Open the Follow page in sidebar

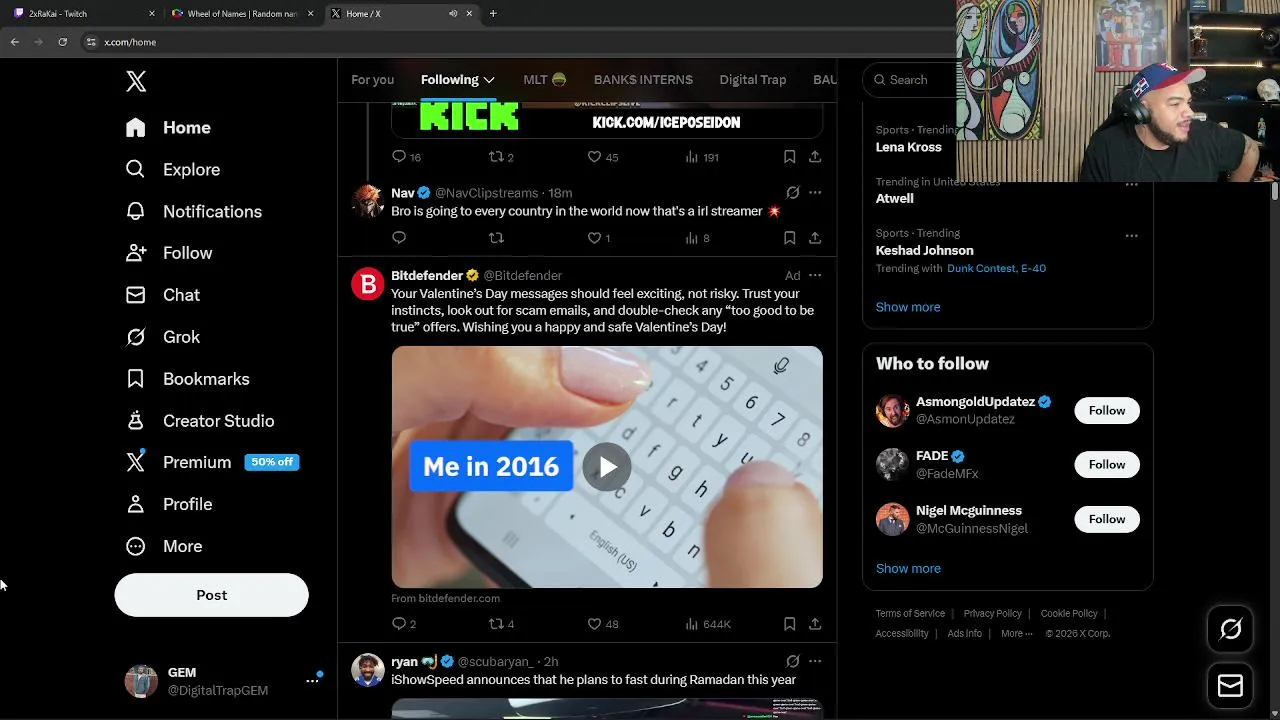(x=168, y=254)
